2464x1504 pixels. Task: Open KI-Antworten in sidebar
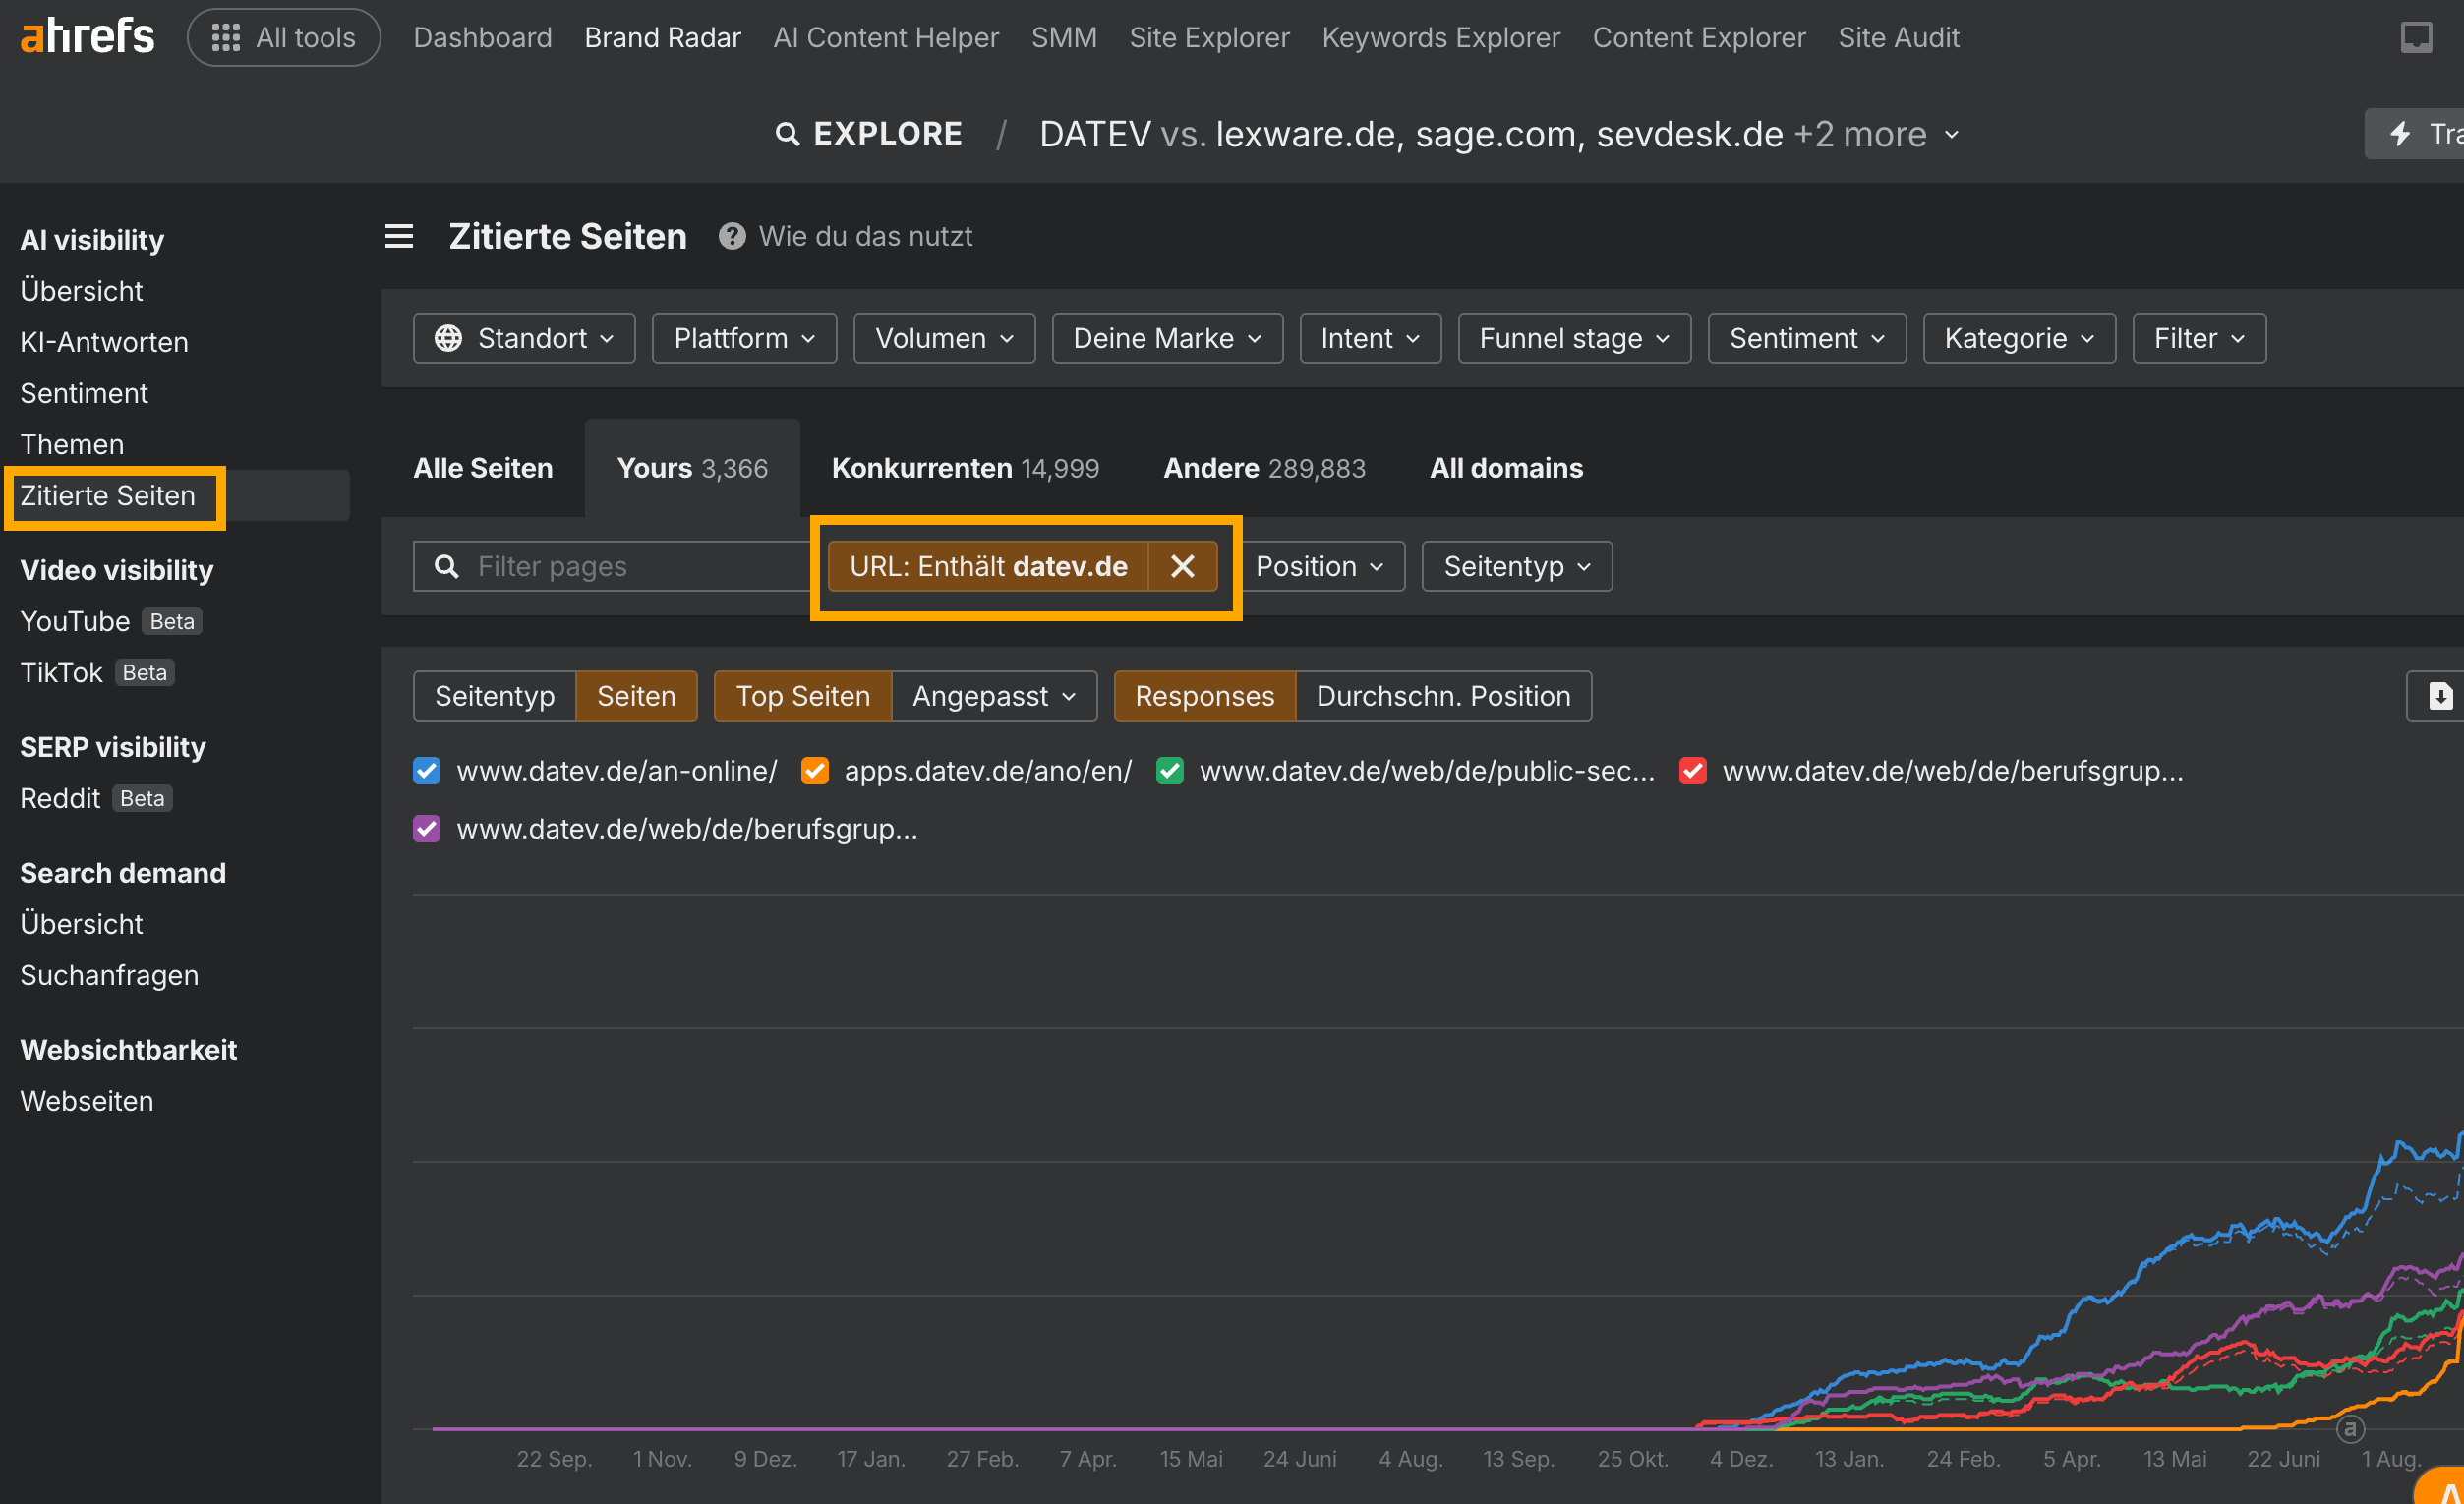[x=104, y=343]
